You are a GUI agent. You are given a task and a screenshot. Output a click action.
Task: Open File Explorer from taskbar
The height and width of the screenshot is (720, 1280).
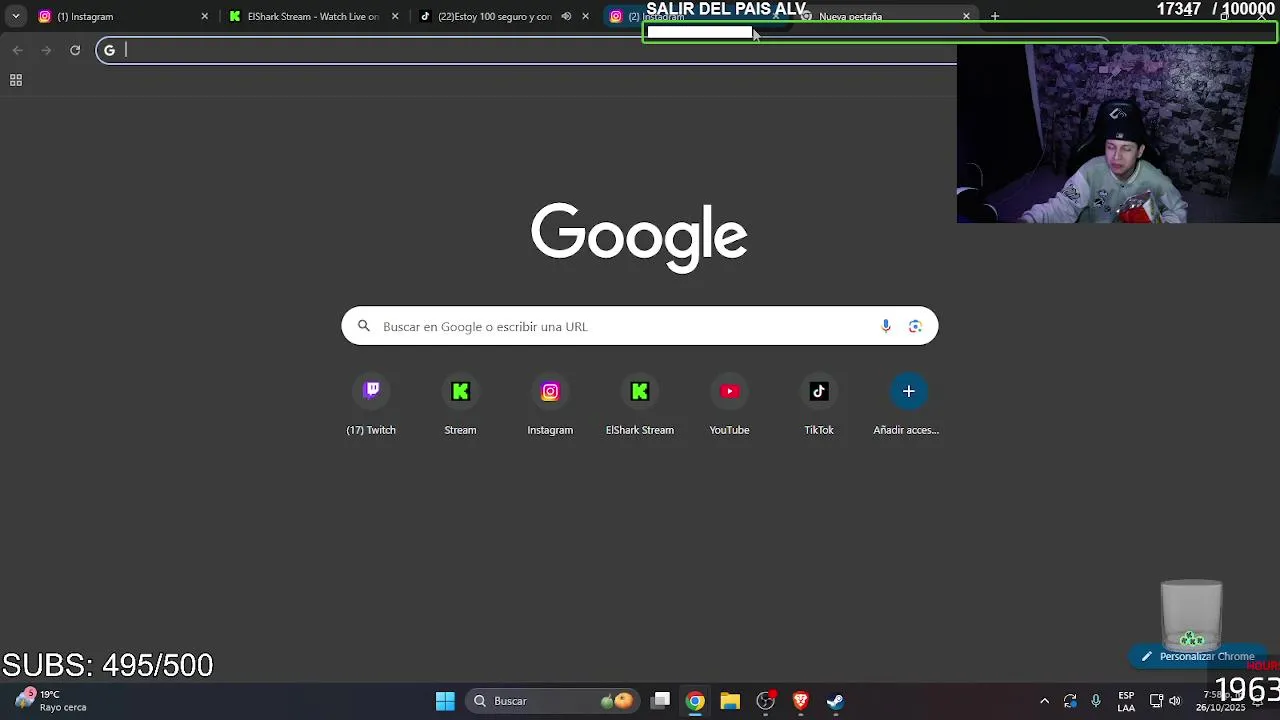coord(730,701)
